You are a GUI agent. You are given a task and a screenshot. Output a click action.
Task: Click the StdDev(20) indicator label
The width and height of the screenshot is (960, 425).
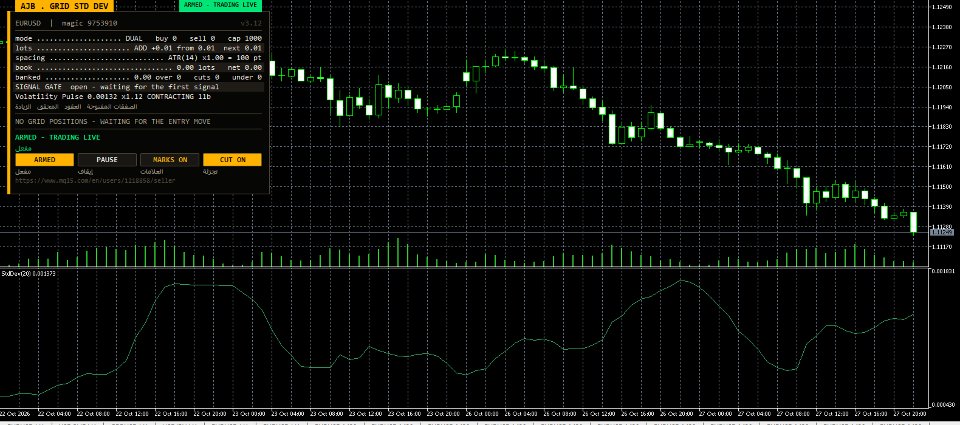29,274
